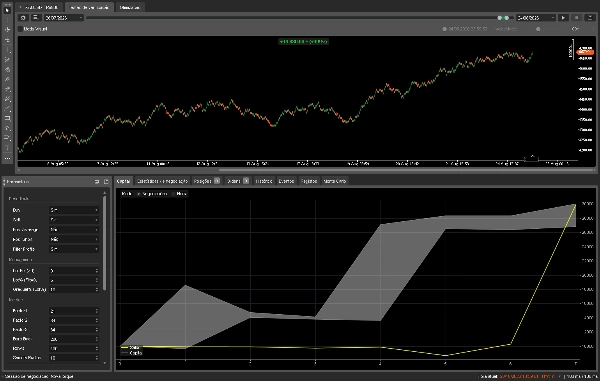600x381 pixels.
Task: Enable the Modo Visual checkbox
Action: click(21, 29)
